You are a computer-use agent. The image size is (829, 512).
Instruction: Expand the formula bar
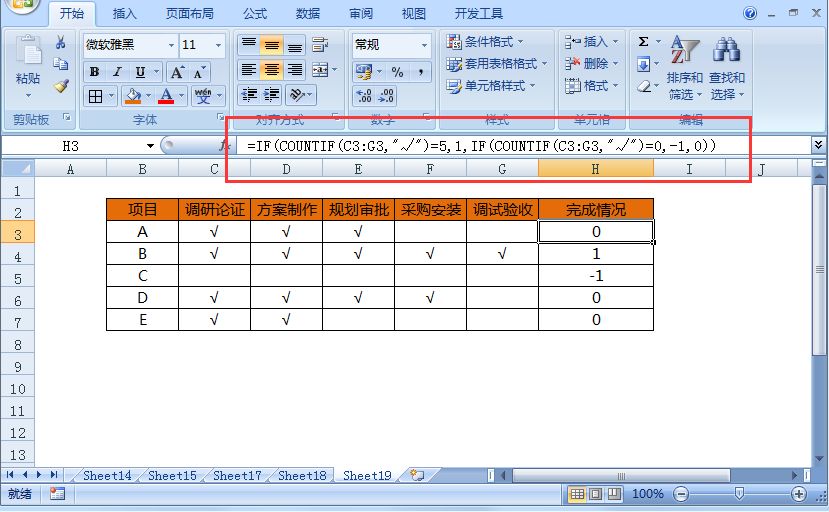[x=818, y=144]
